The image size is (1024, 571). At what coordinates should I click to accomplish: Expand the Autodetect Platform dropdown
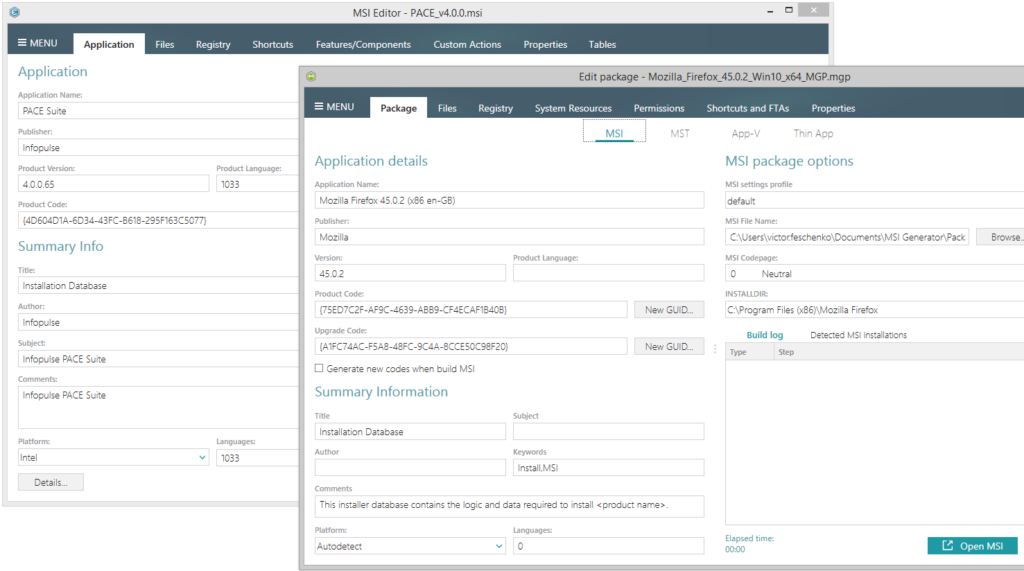tap(499, 546)
